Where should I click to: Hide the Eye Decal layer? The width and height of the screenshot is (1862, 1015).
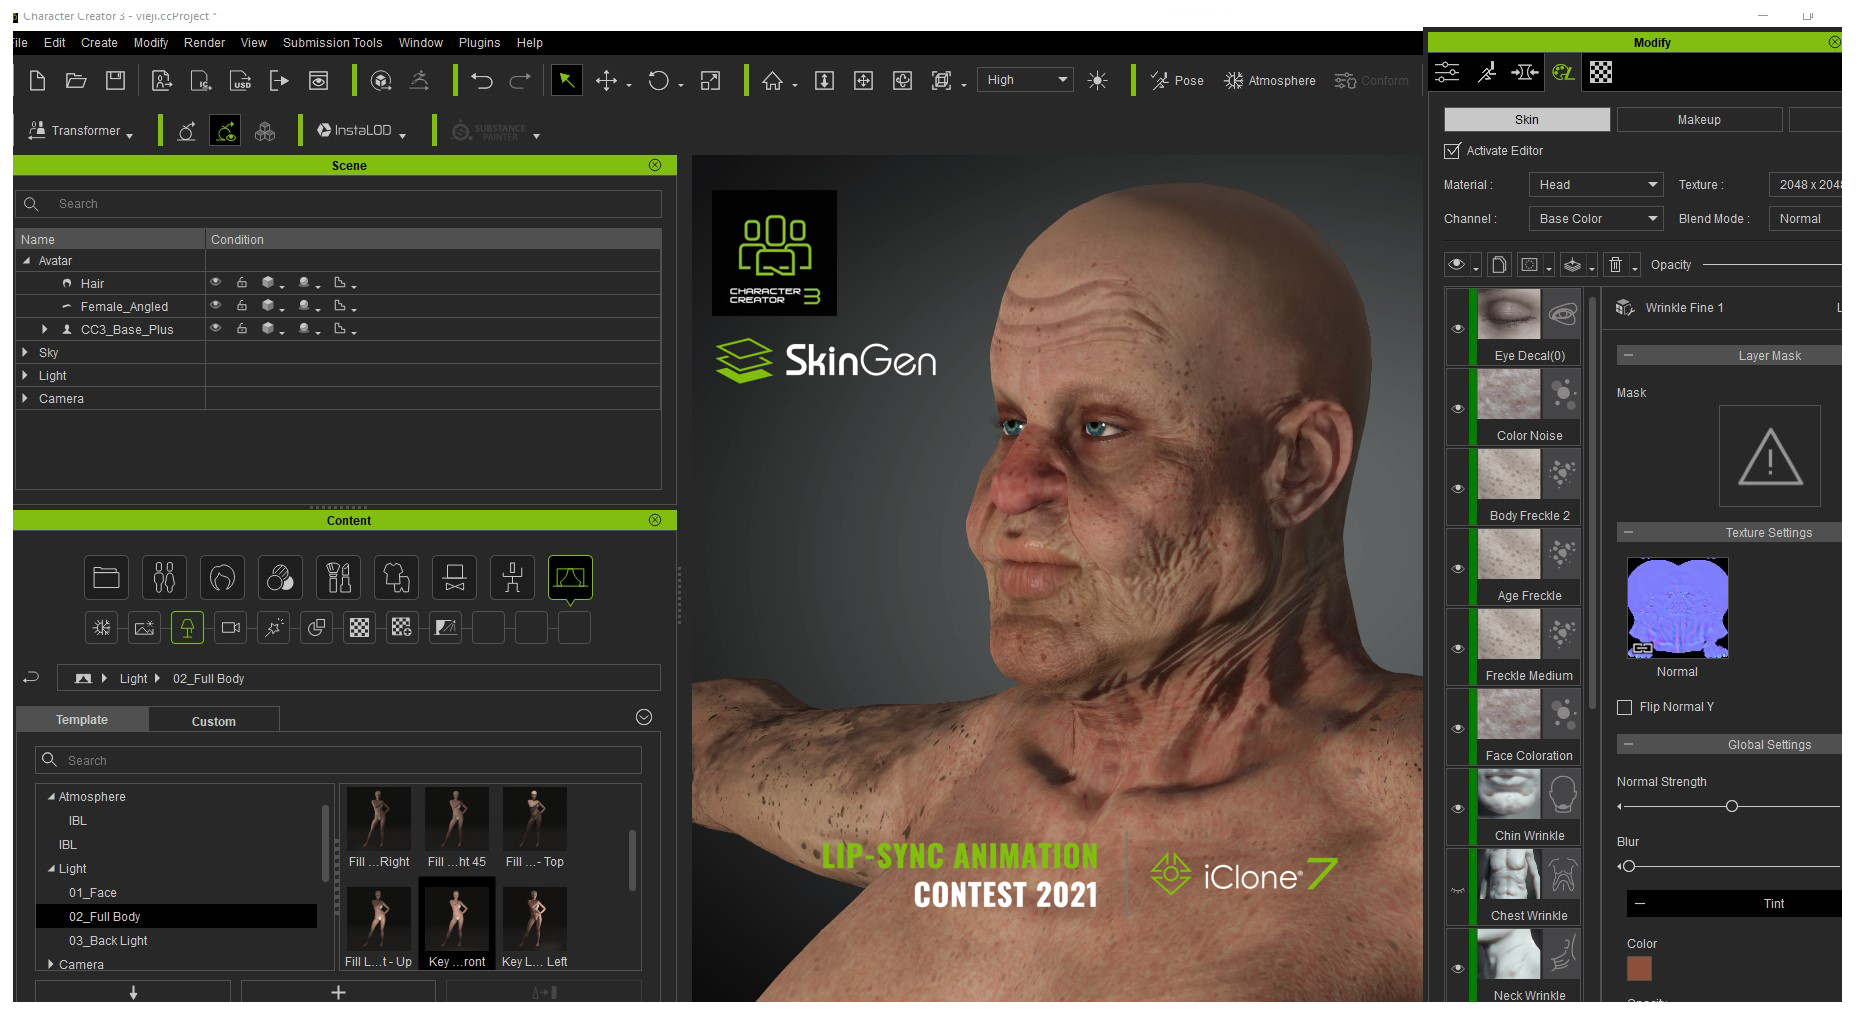[x=1457, y=328]
